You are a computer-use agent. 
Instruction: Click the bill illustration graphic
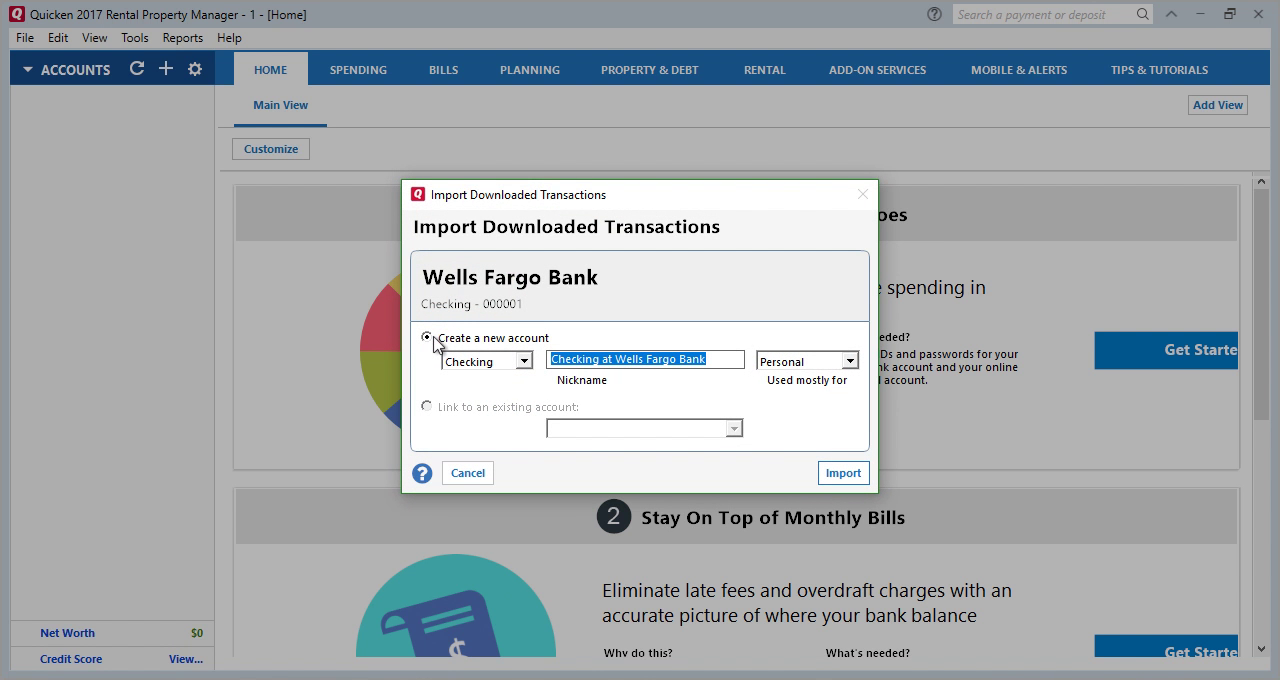[456, 606]
